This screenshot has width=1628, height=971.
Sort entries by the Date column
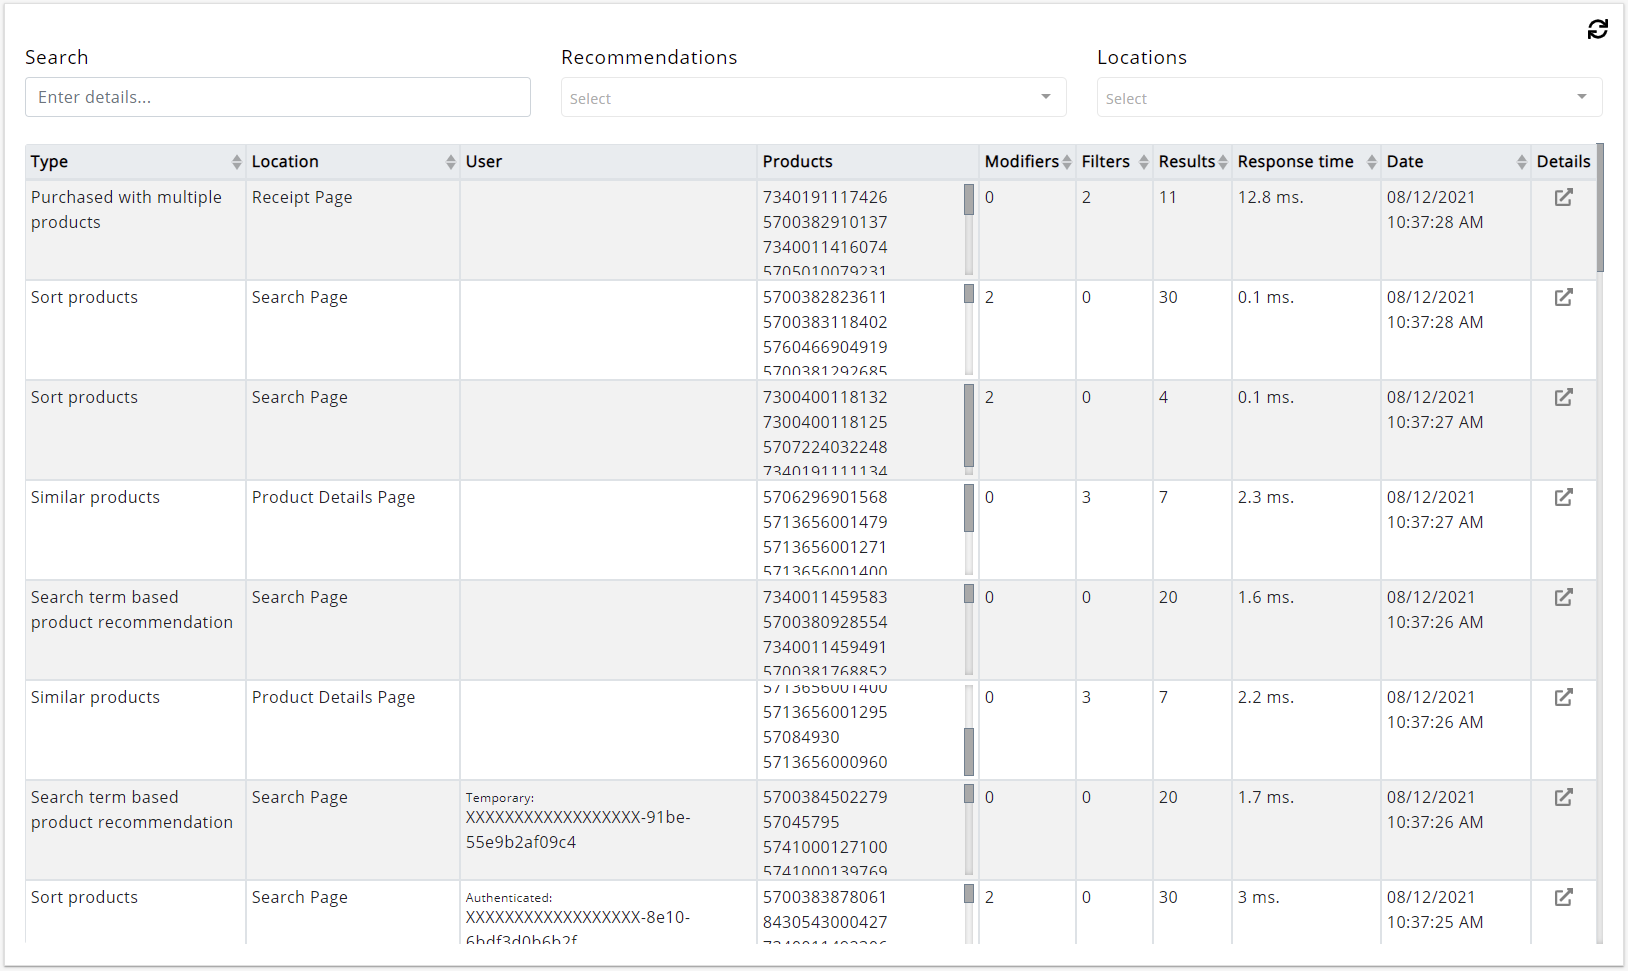pos(1519,161)
